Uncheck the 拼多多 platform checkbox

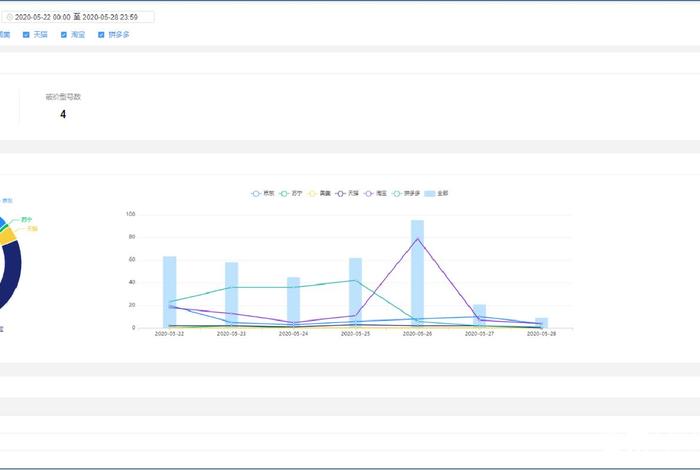click(101, 34)
